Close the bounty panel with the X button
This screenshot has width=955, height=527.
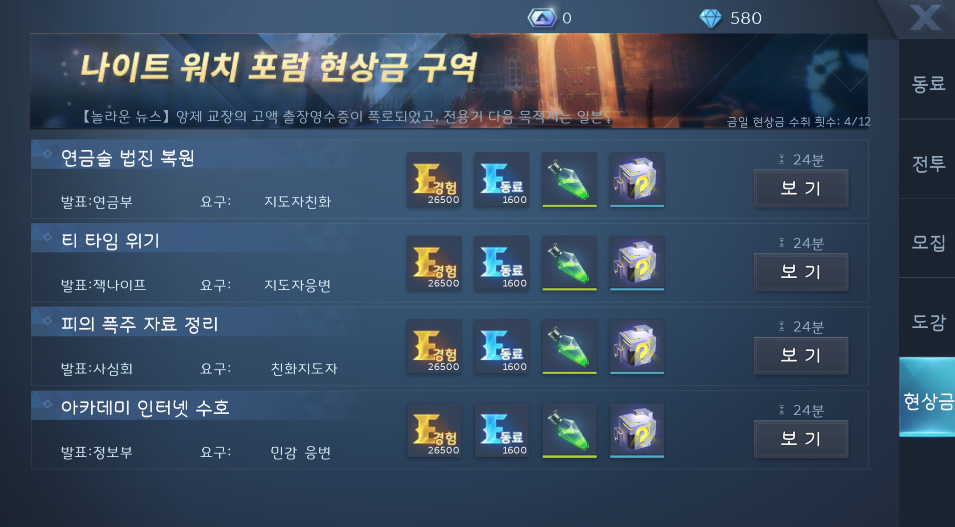coord(925,18)
